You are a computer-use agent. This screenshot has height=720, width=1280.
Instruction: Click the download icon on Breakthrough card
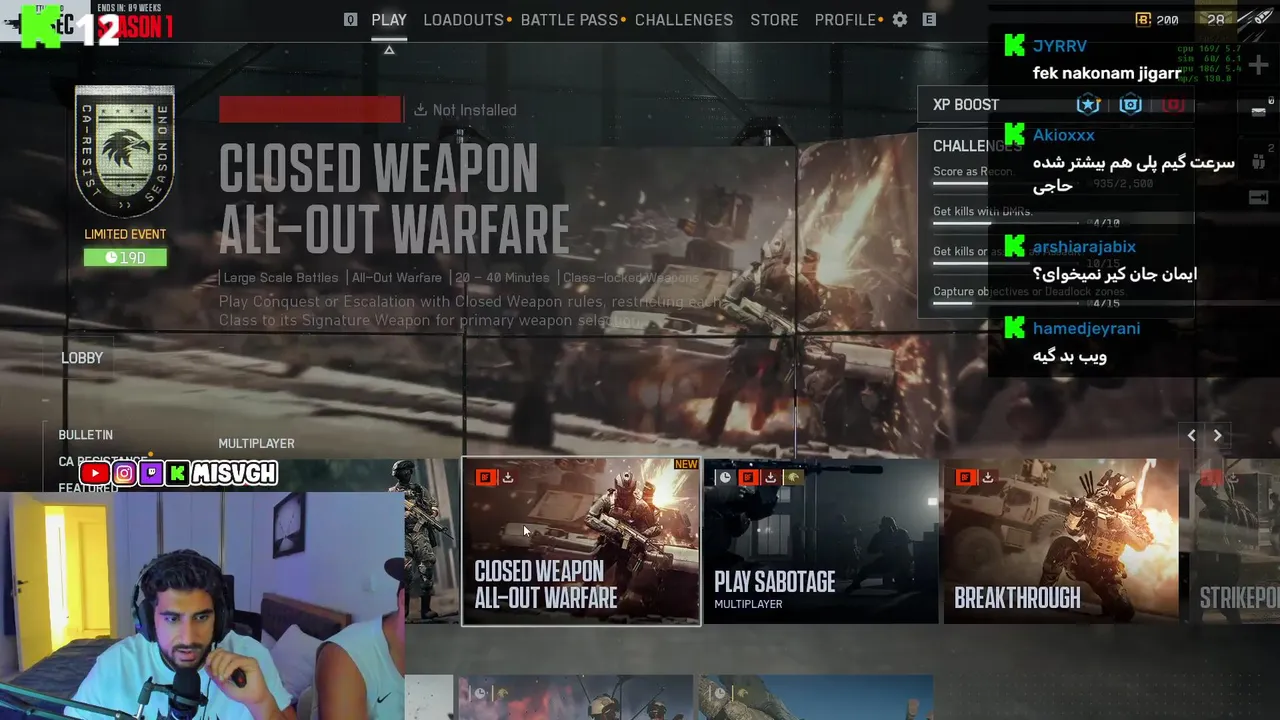tap(988, 477)
